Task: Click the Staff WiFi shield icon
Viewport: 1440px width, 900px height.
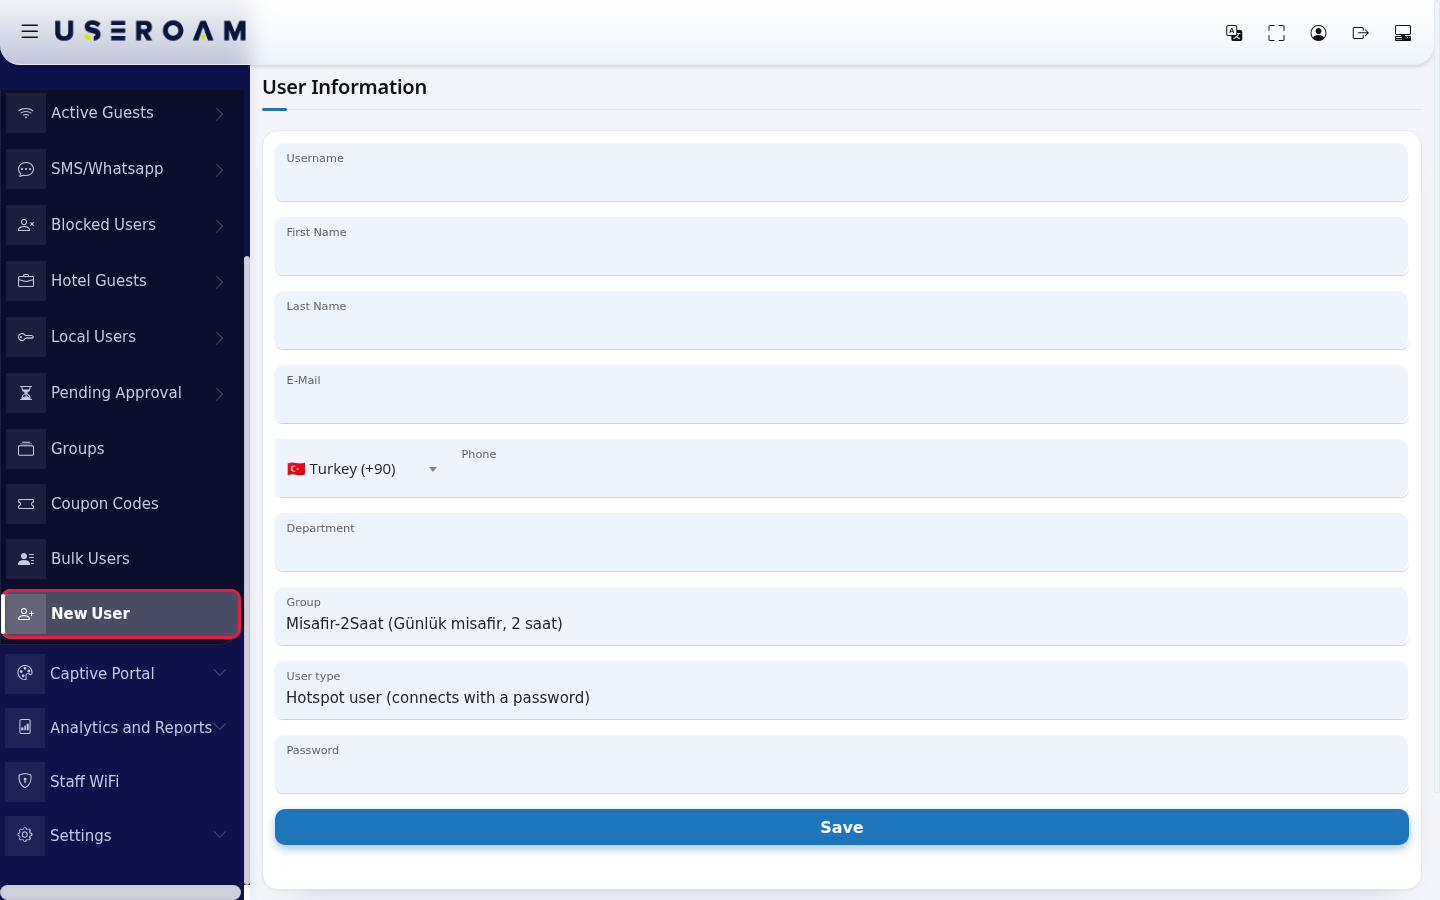Action: pos(25,782)
